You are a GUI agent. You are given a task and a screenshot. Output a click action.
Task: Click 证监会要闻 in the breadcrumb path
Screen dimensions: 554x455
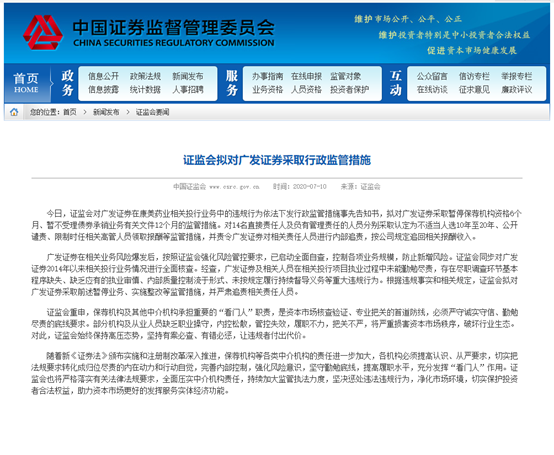point(152,112)
